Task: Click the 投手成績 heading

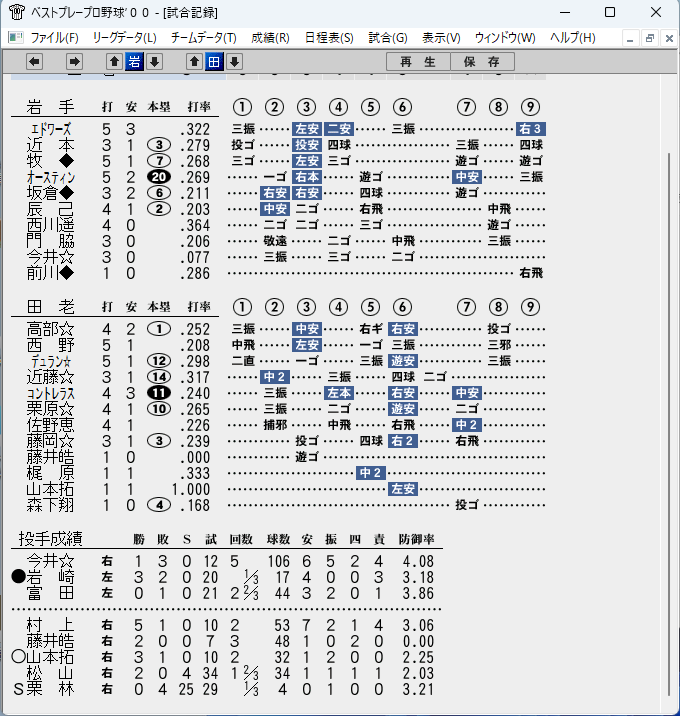Action: click(x=50, y=538)
